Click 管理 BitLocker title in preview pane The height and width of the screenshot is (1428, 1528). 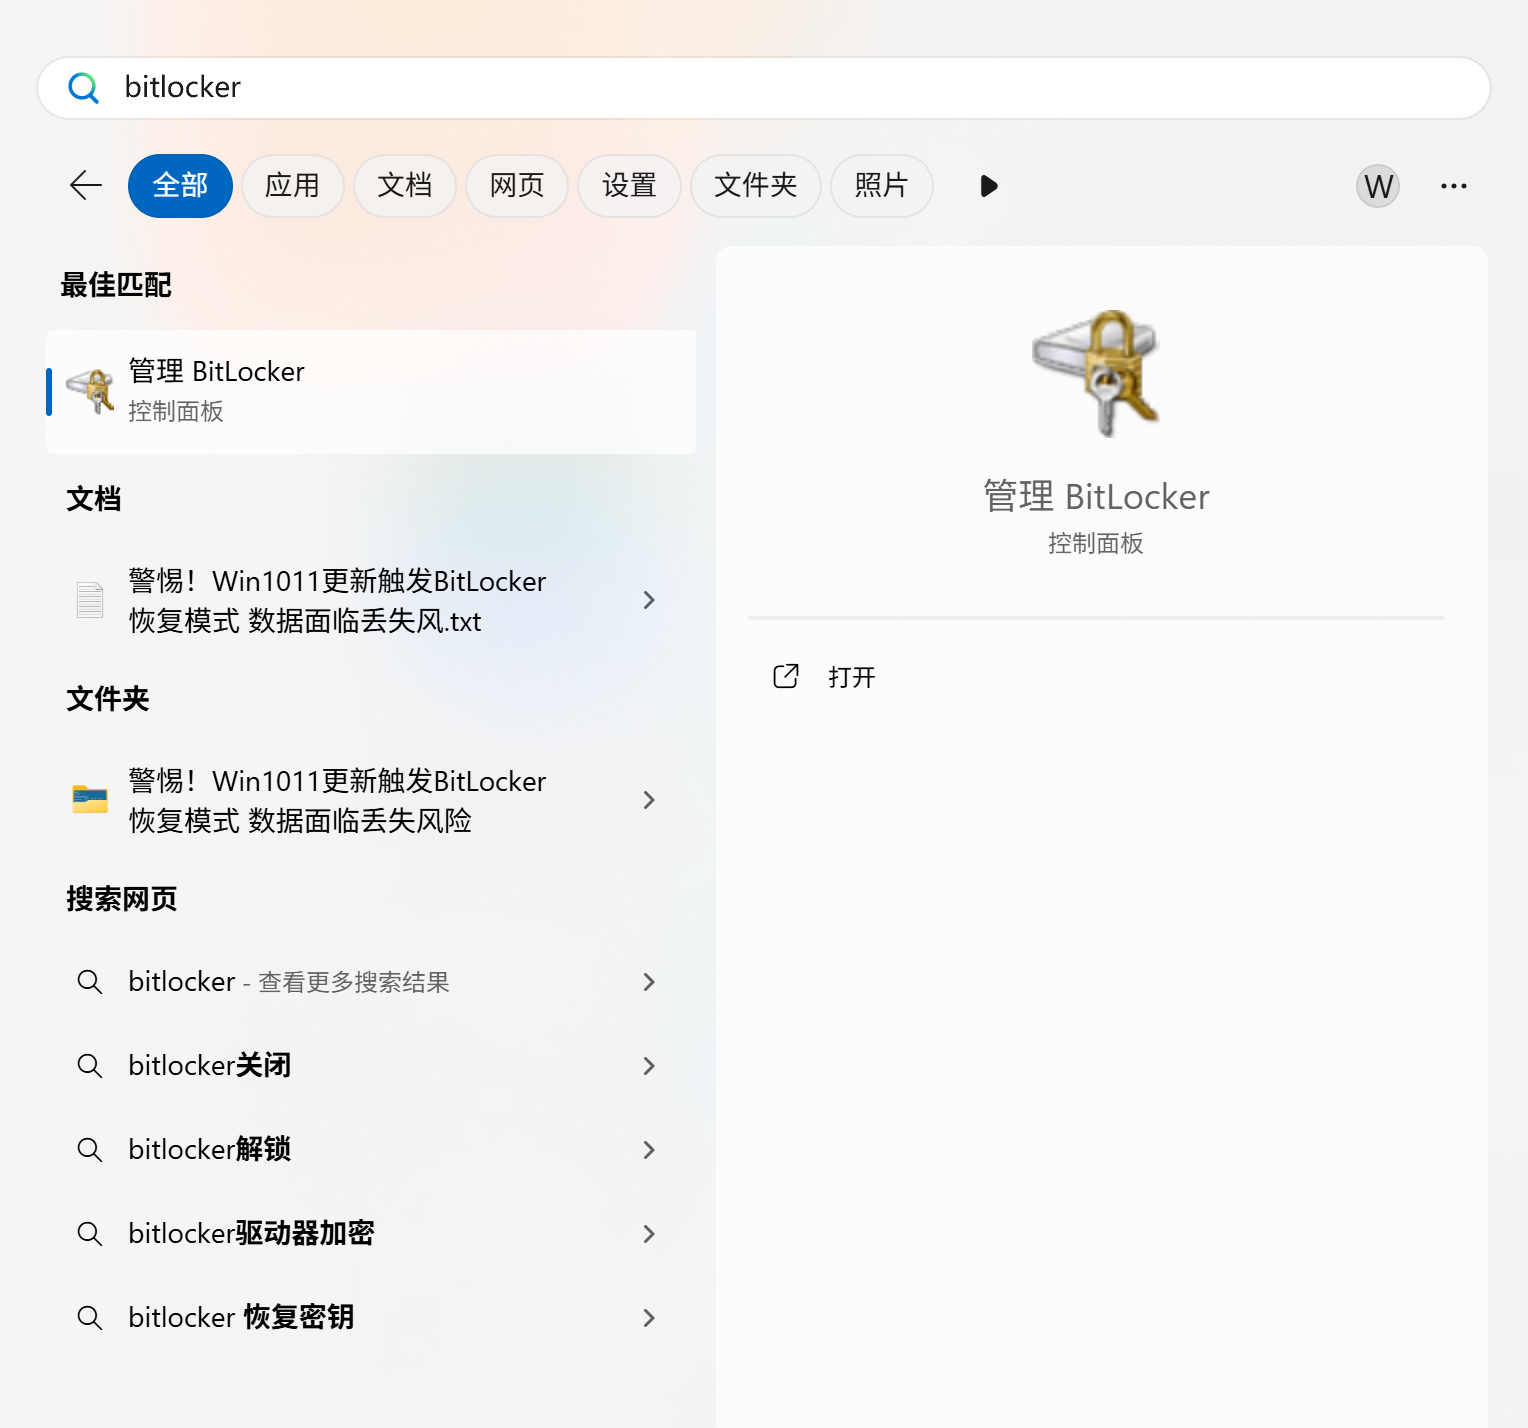click(1096, 497)
